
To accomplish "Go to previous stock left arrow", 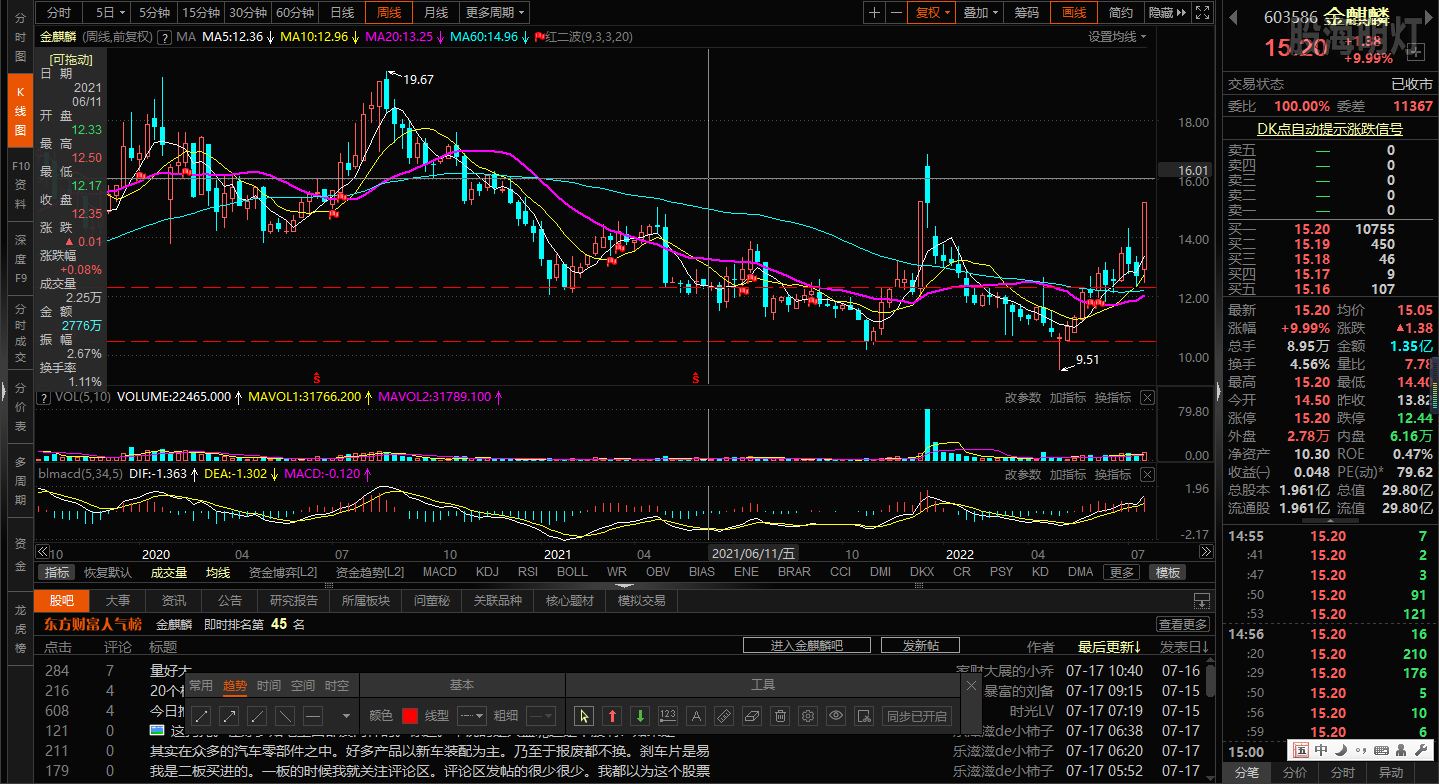I will [x=1233, y=17].
